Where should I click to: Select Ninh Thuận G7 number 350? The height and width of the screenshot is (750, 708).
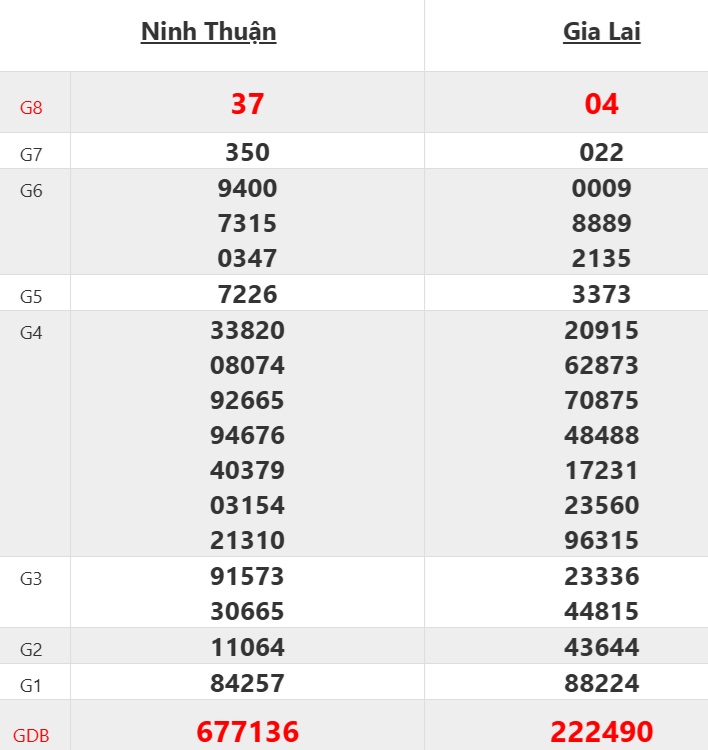[x=247, y=152]
